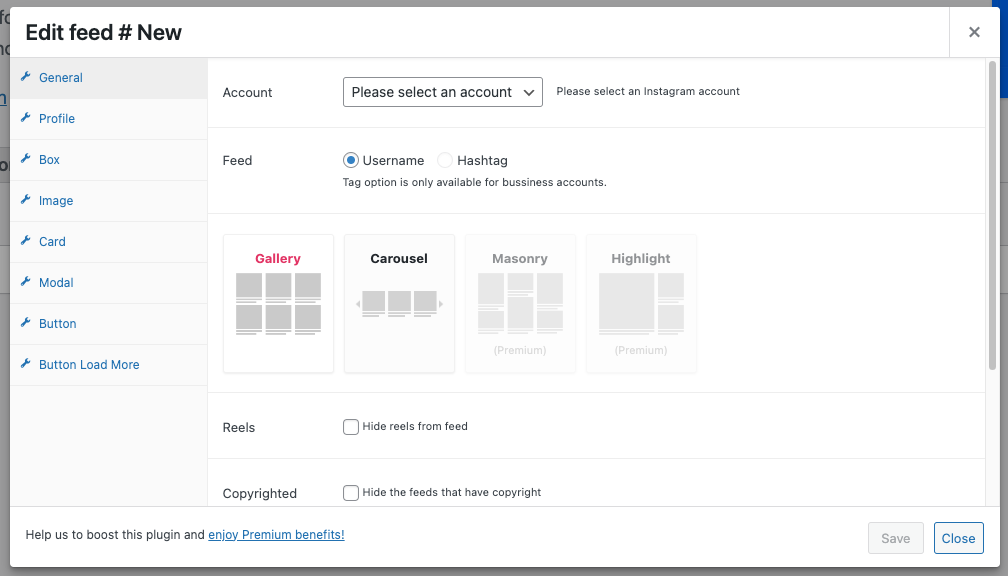Viewport: 1008px width, 576px height.
Task: Click the wrench icon beside Button Load More
Action: pyautogui.click(x=26, y=364)
